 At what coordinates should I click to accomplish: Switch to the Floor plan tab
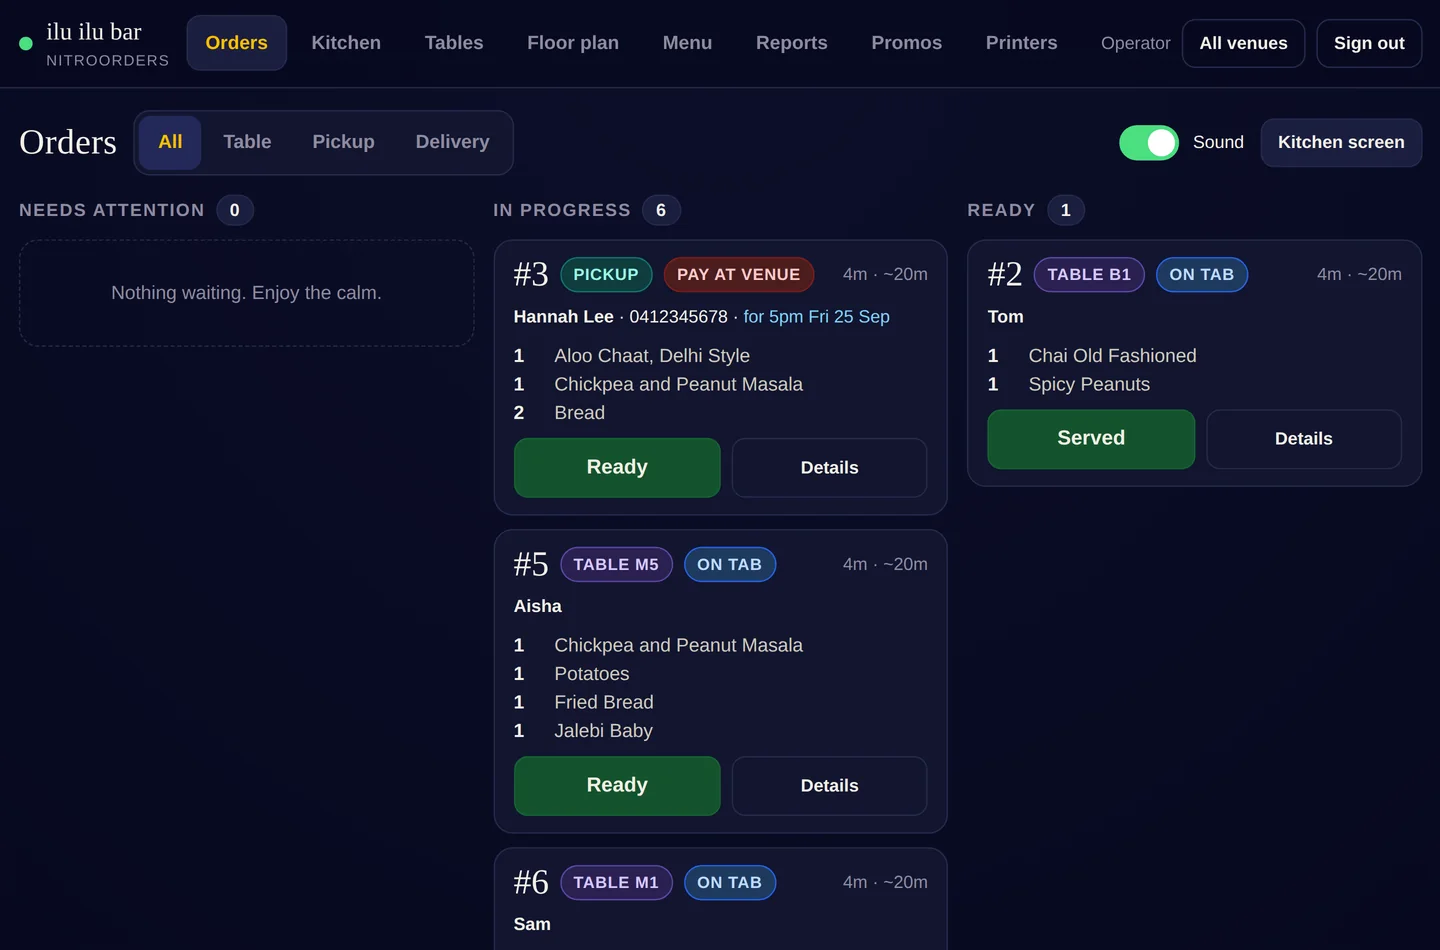click(573, 43)
